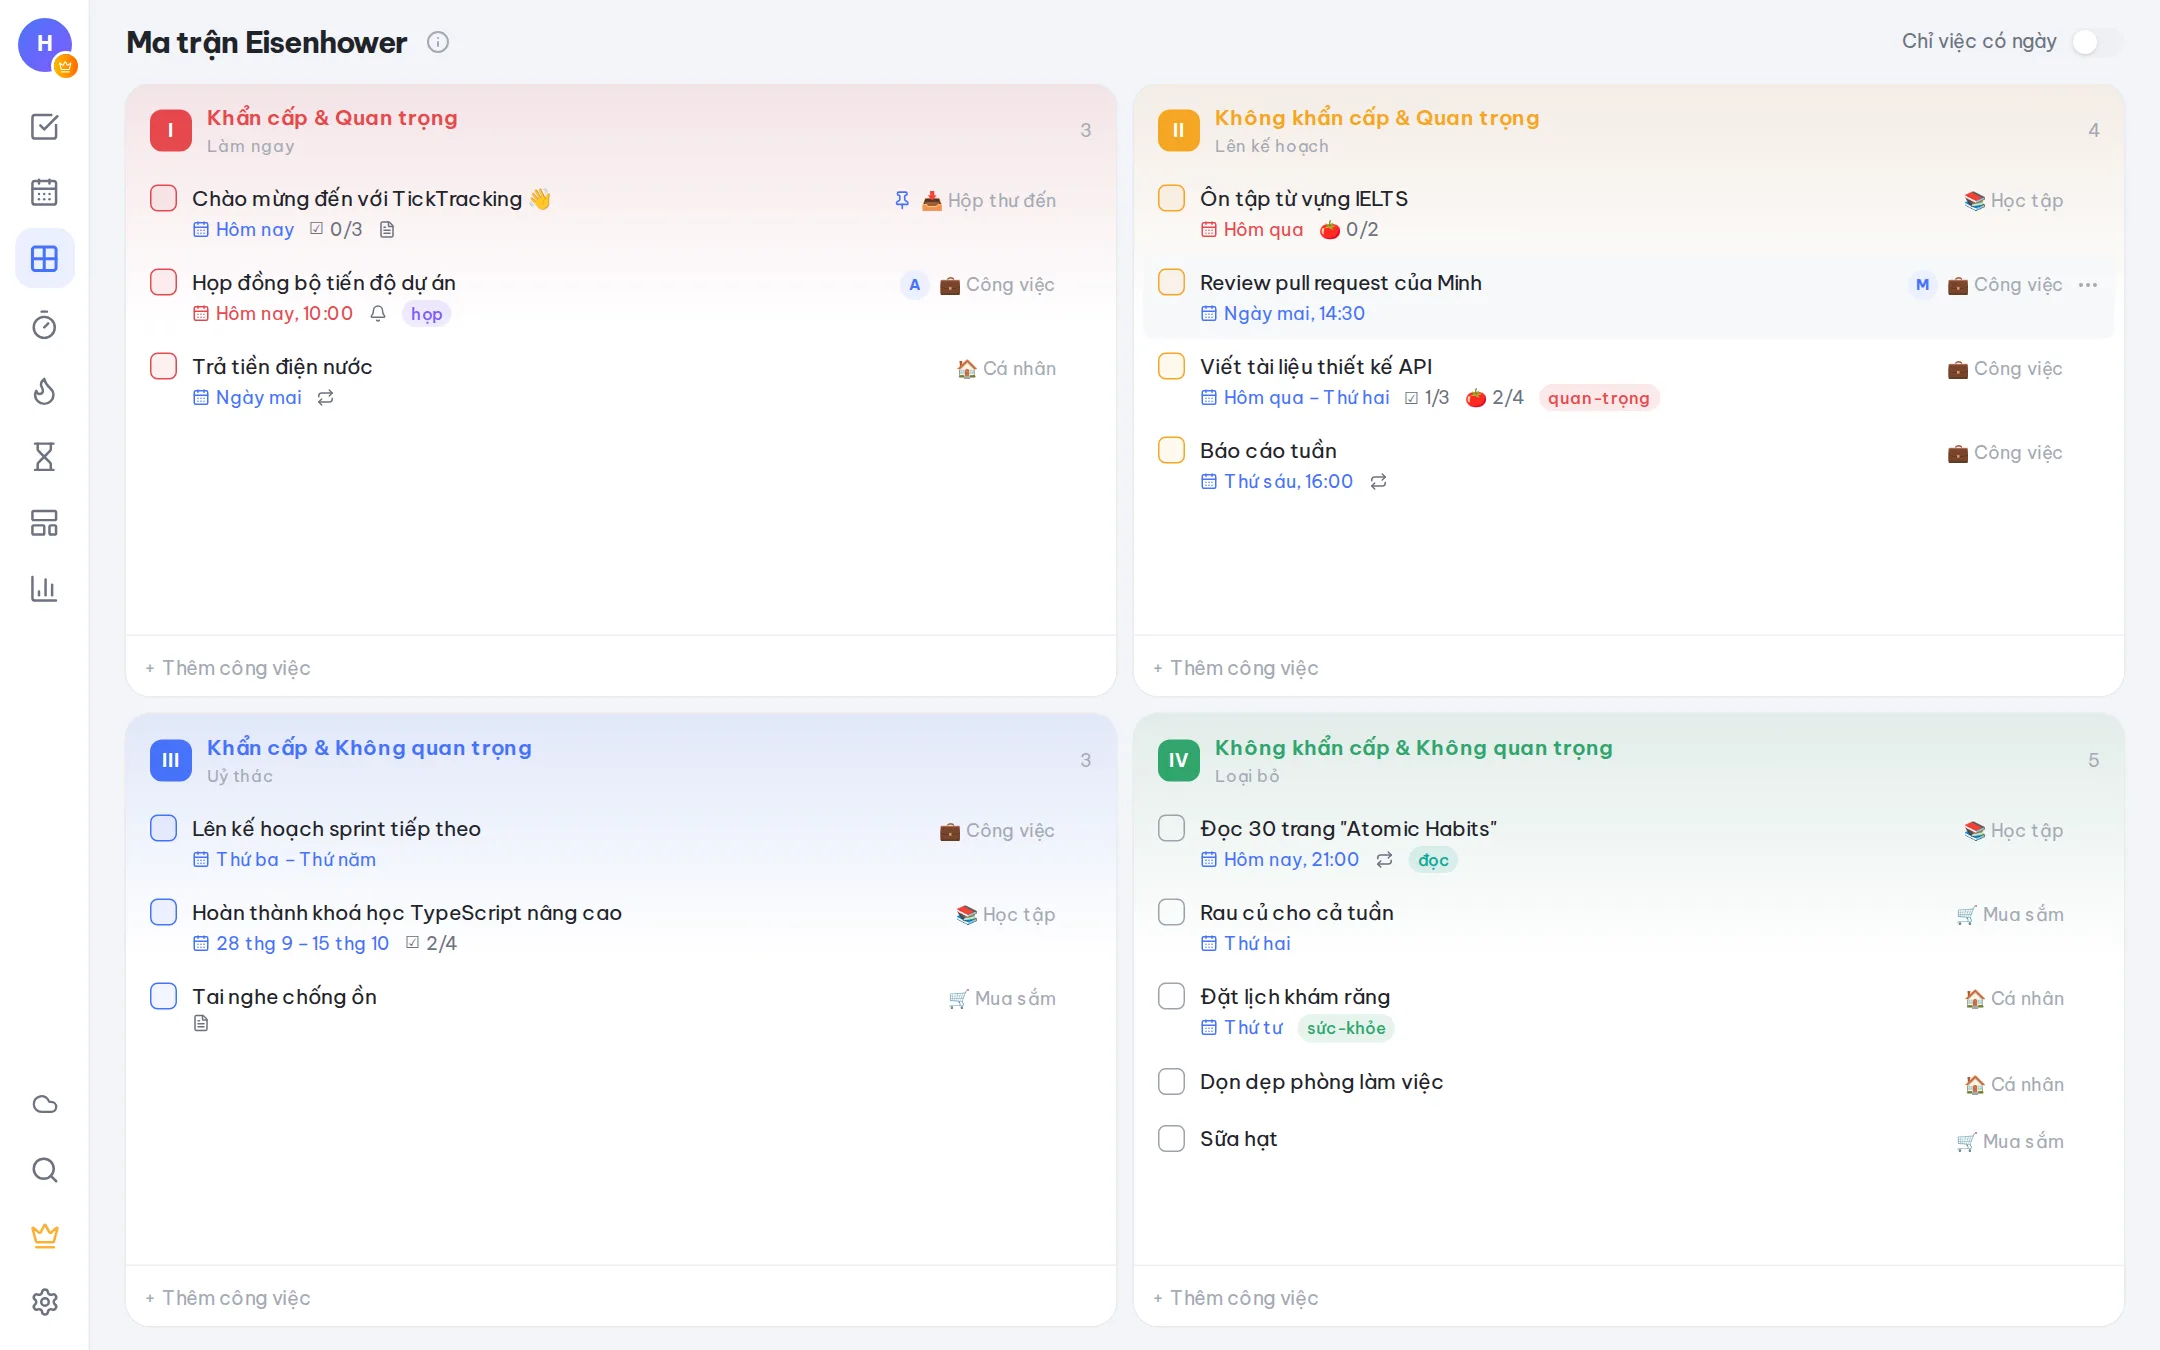Open the statistics bar chart icon
The image size is (2160, 1350).
coord(44,589)
